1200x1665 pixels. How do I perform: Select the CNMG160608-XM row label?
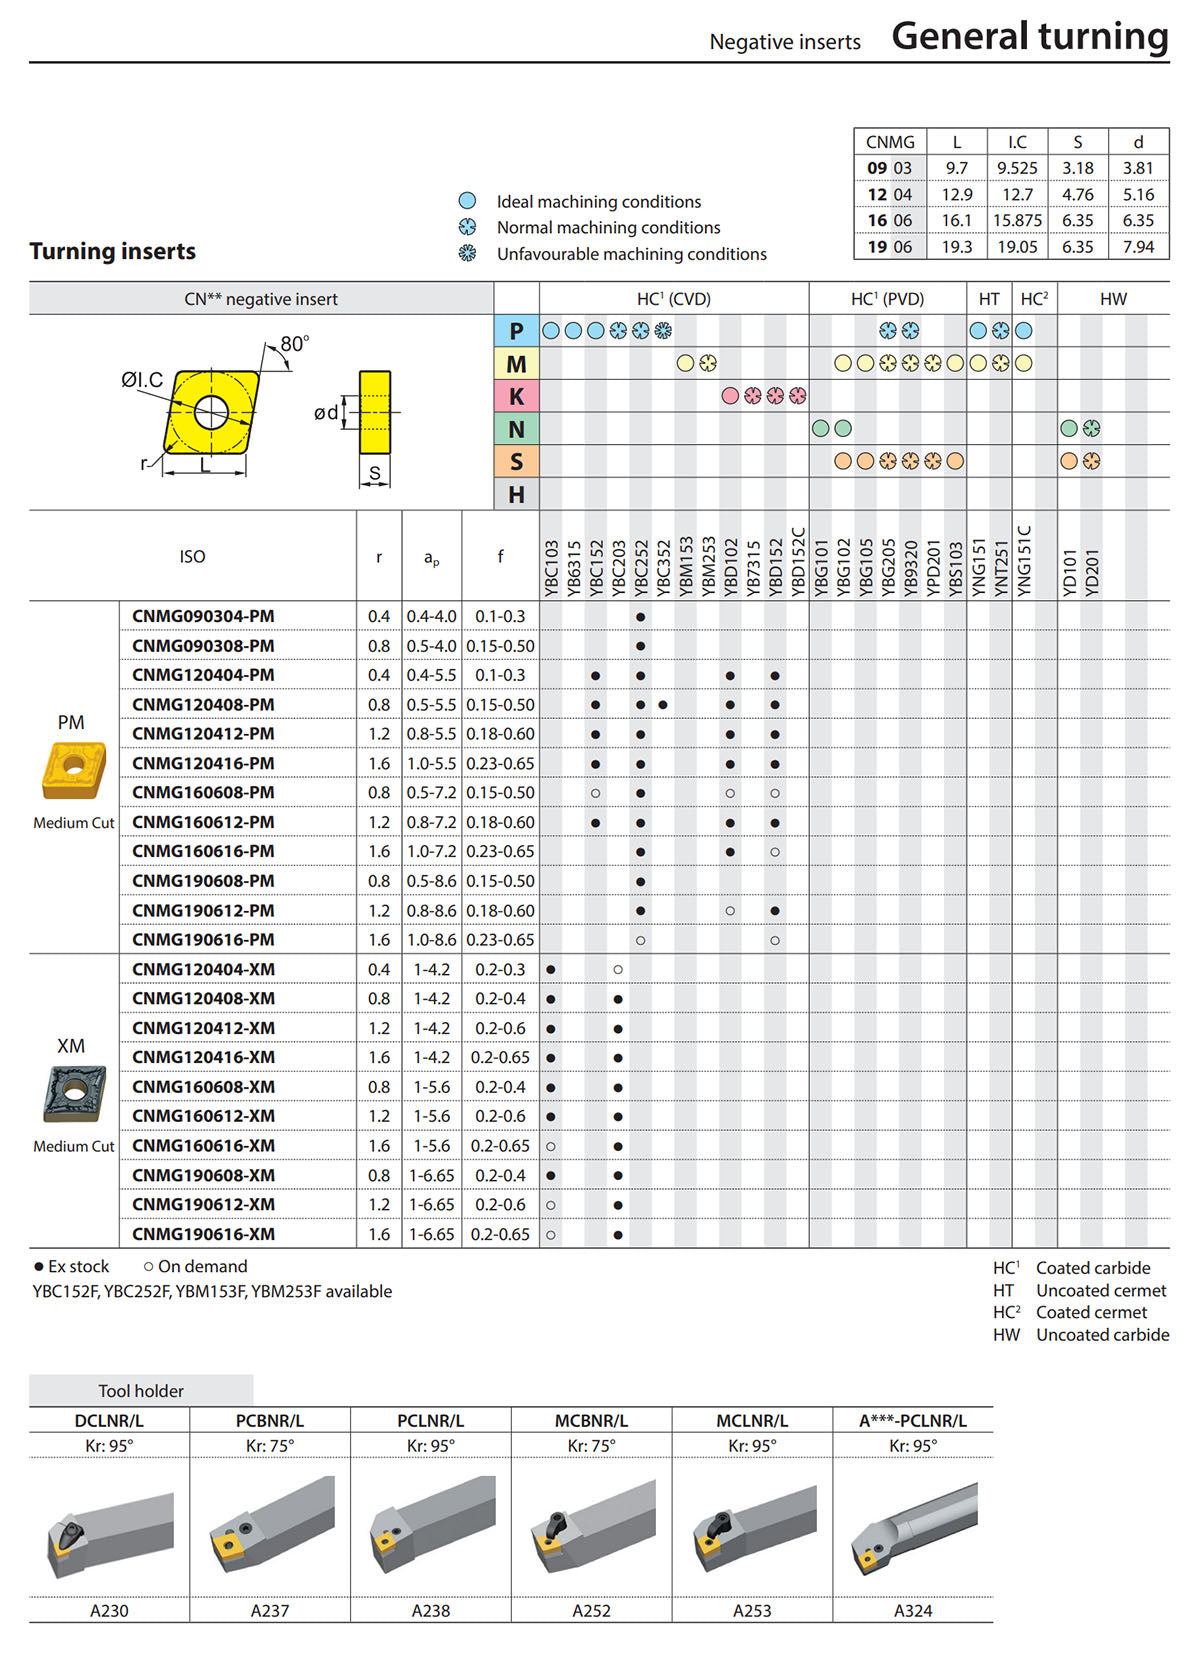tap(203, 1087)
